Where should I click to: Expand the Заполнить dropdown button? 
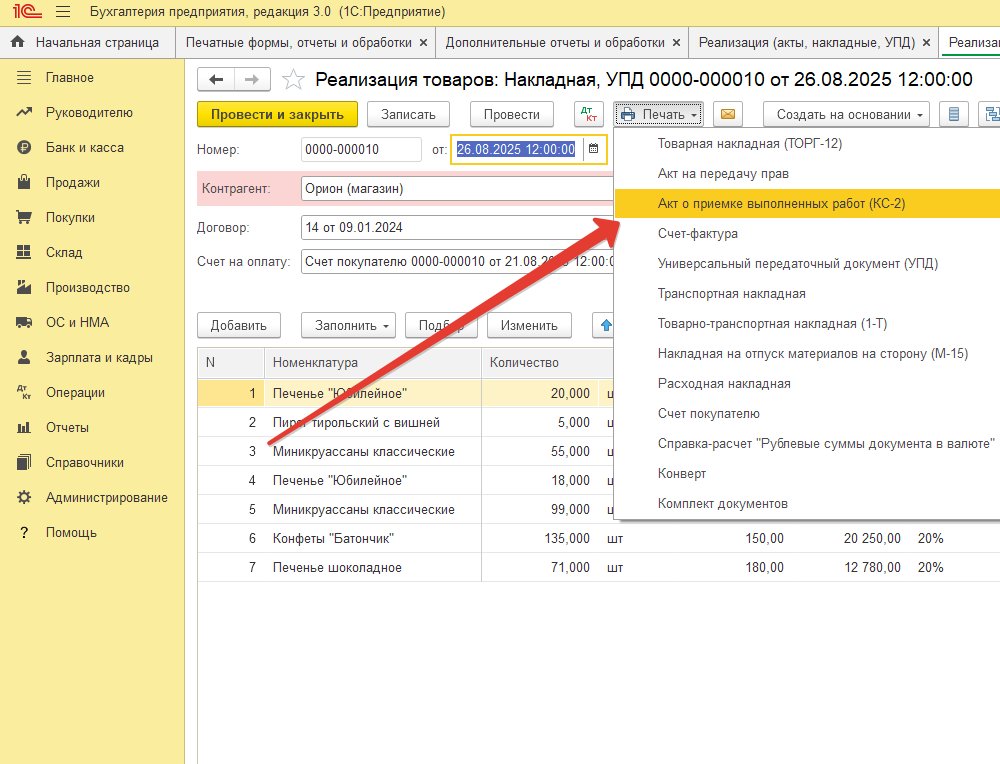click(x=348, y=325)
